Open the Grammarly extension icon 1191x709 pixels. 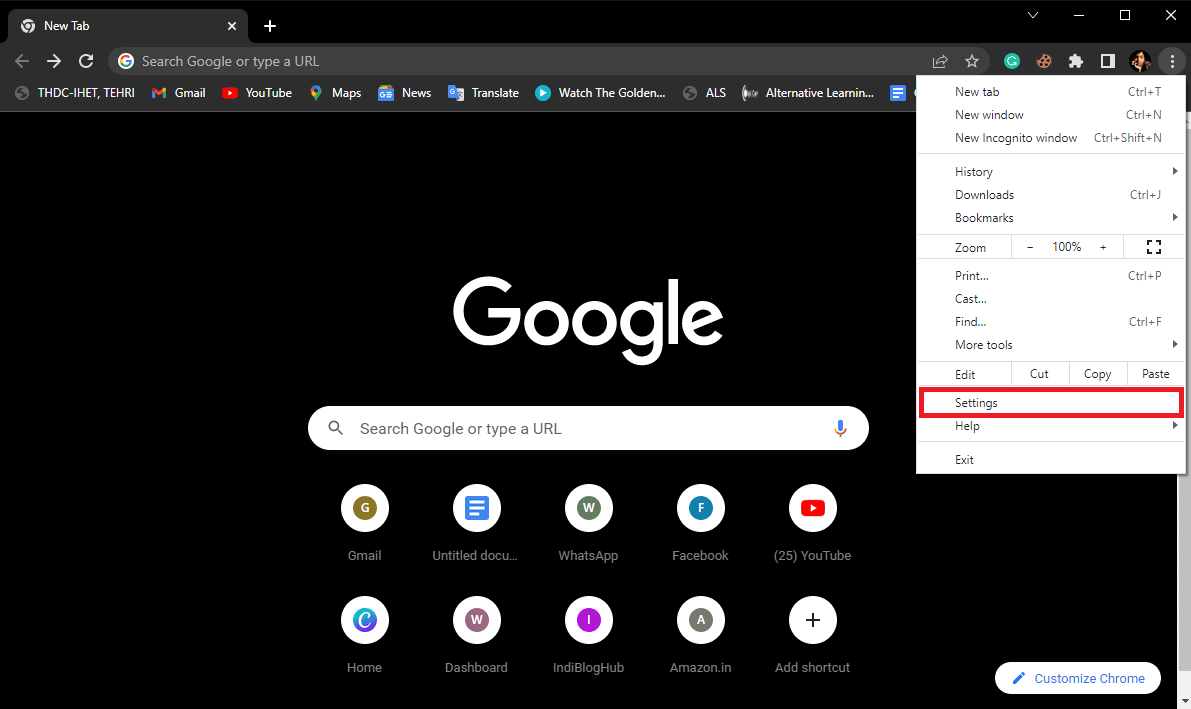coord(1012,61)
